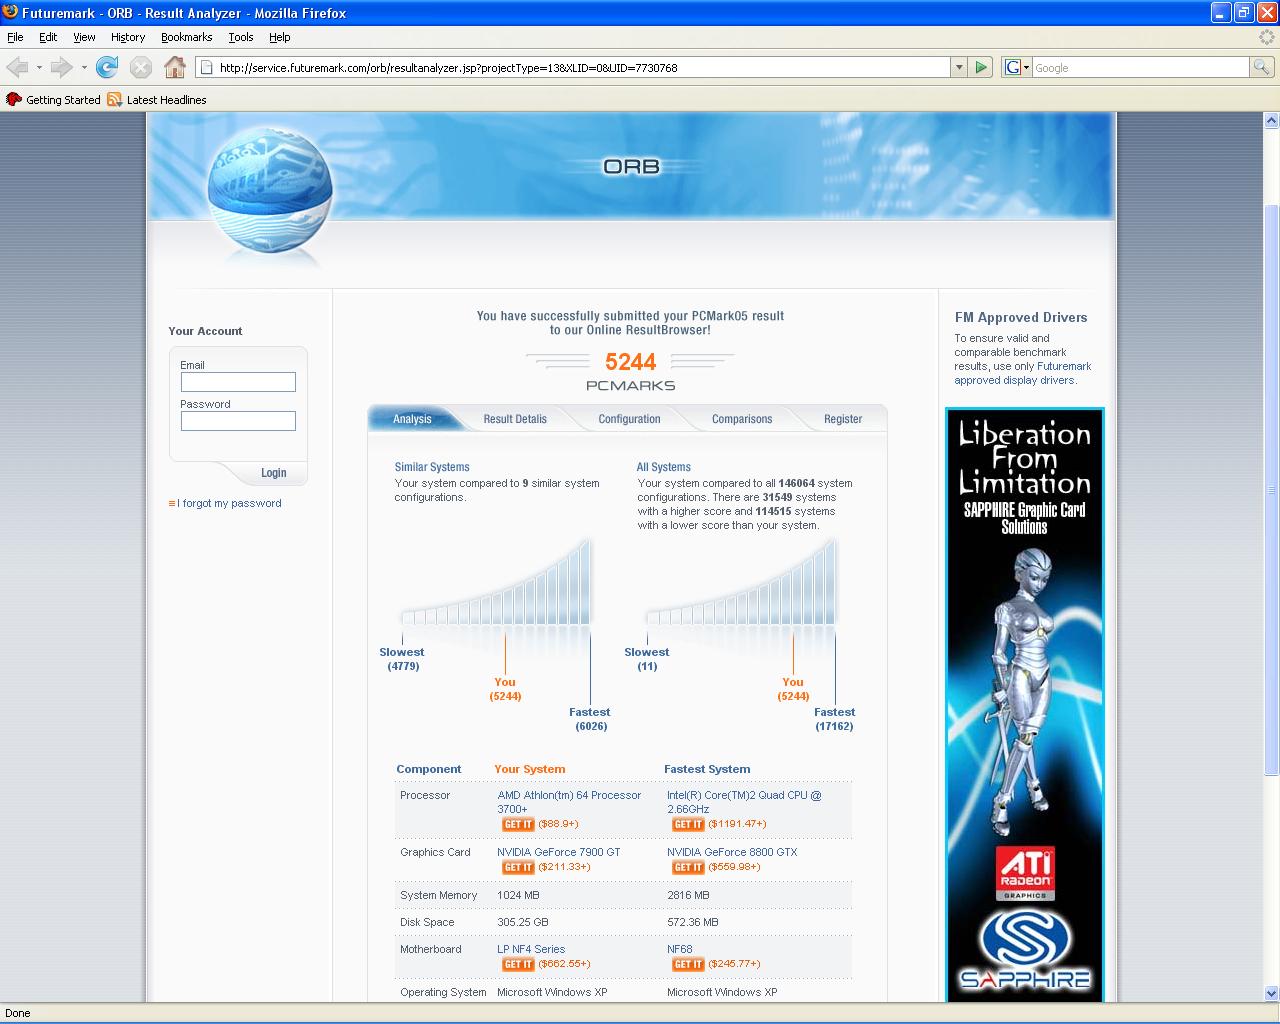Click the ORB globe logo
The image size is (1280, 1024).
coord(269,190)
